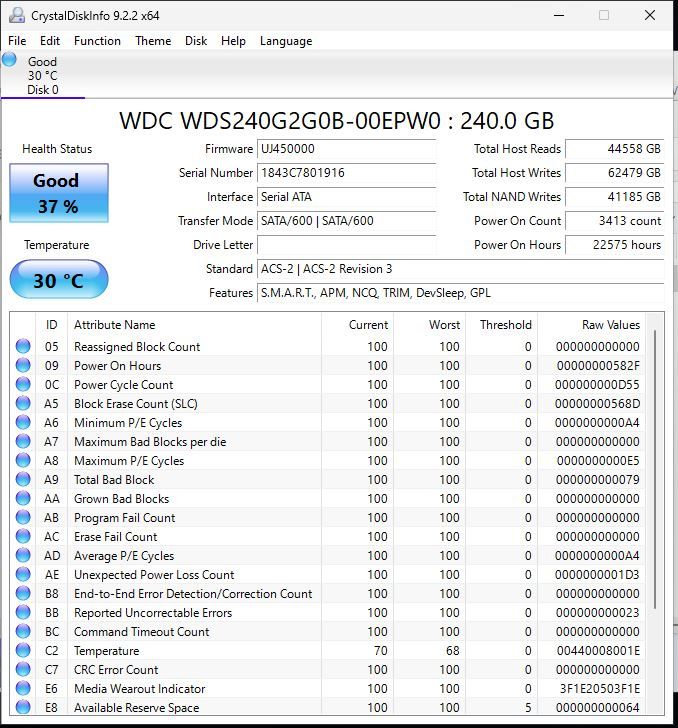Open the Theme menu
678x728 pixels.
coord(153,41)
